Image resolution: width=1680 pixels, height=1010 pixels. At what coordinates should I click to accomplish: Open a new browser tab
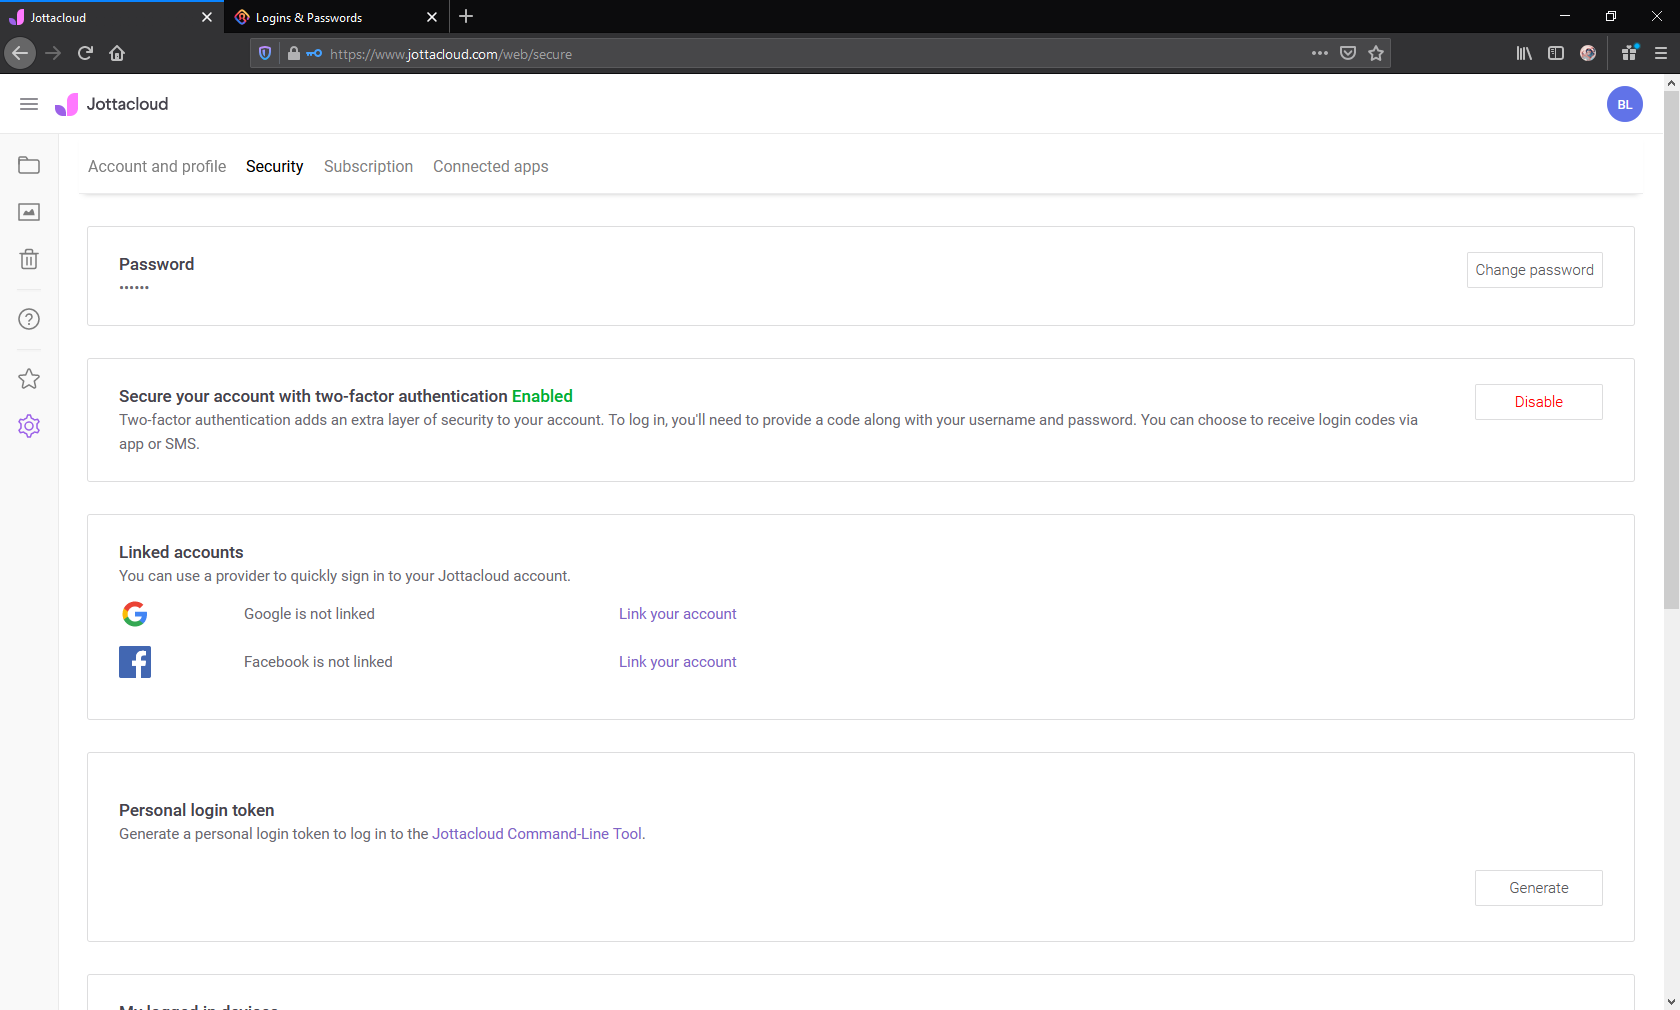point(466,17)
